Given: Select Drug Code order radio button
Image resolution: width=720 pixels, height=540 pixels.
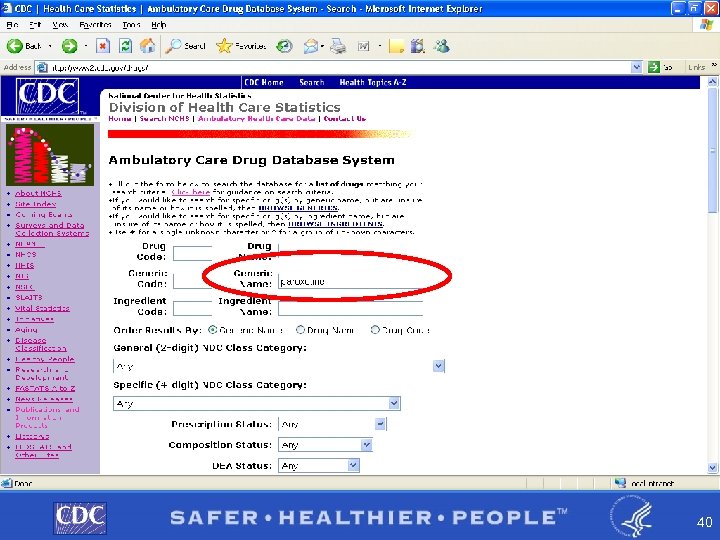Looking at the screenshot, I should point(375,330).
